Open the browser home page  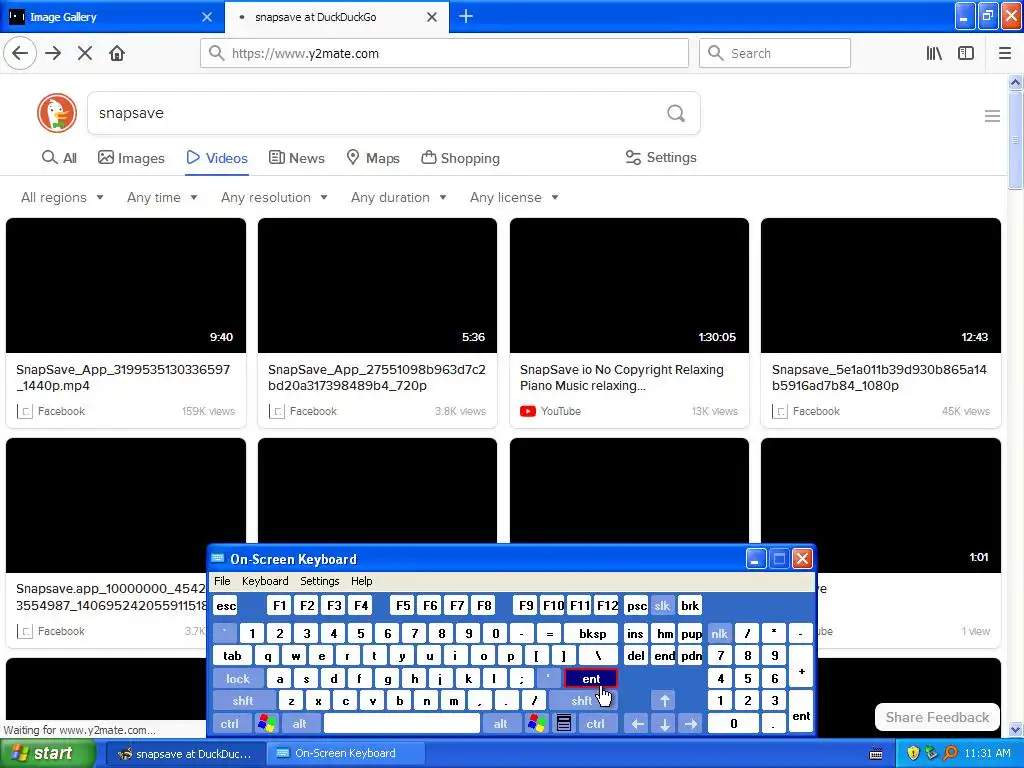pyautogui.click(x=117, y=53)
